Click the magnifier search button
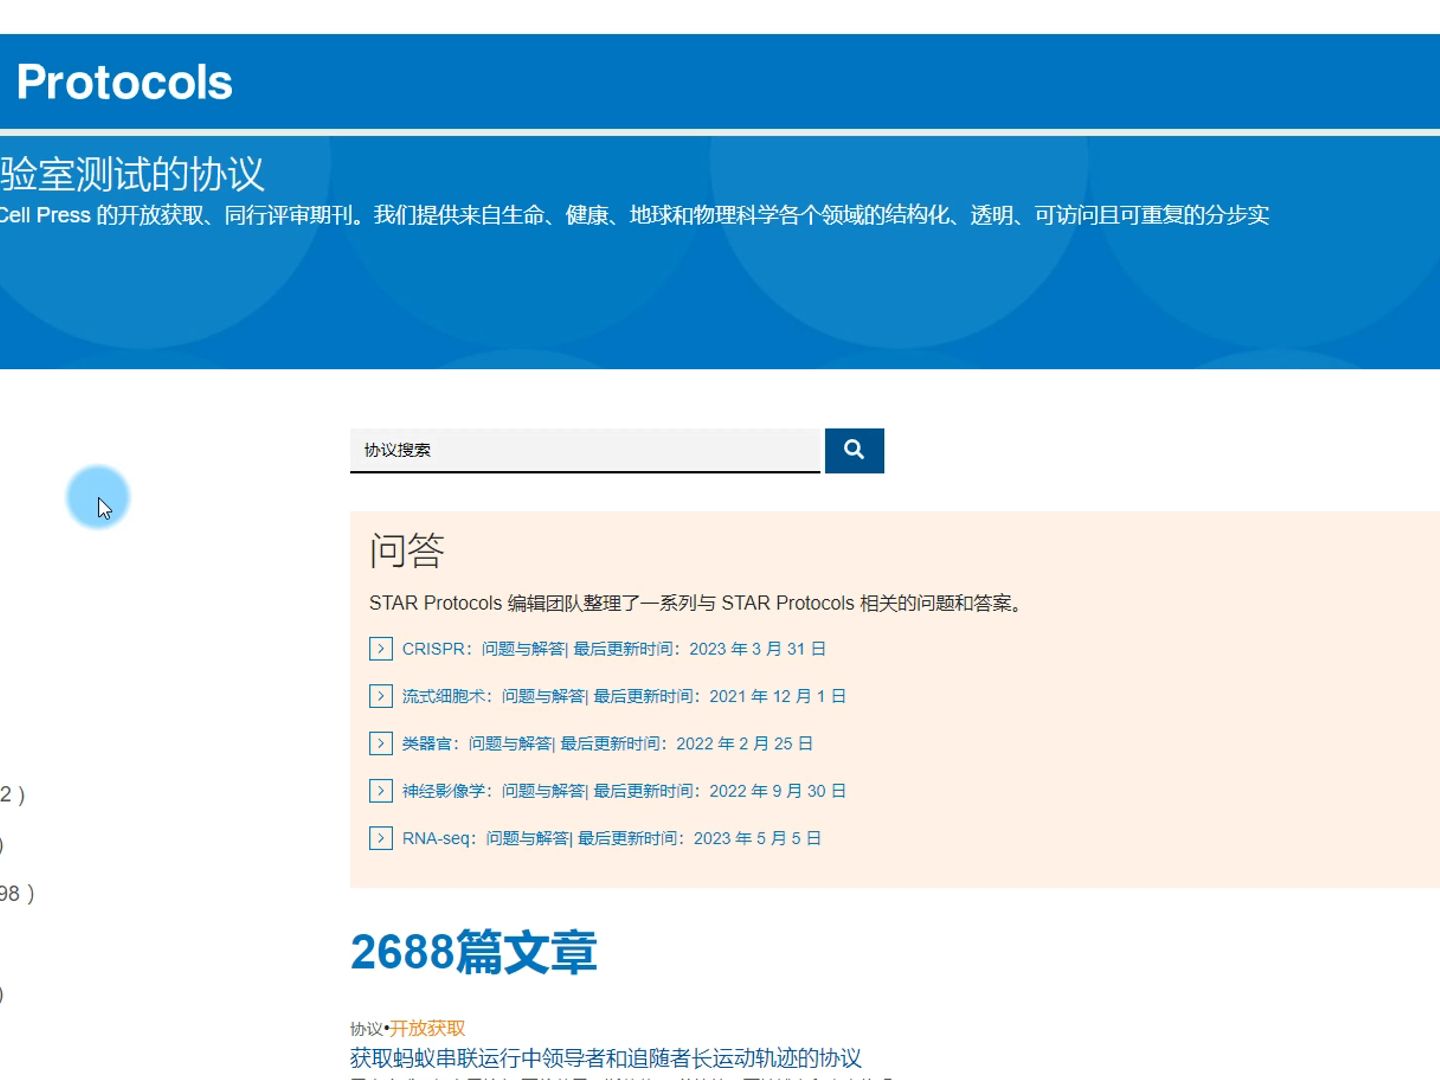Image resolution: width=1440 pixels, height=1080 pixels. (x=854, y=451)
